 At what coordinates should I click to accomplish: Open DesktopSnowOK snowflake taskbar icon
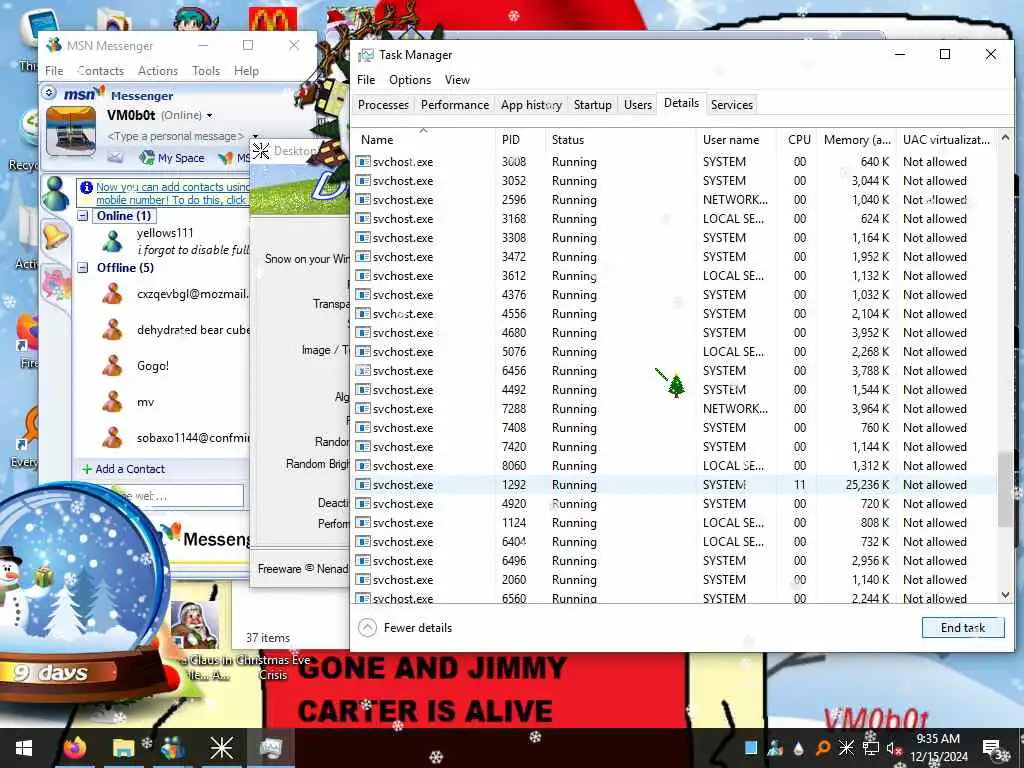(x=221, y=748)
